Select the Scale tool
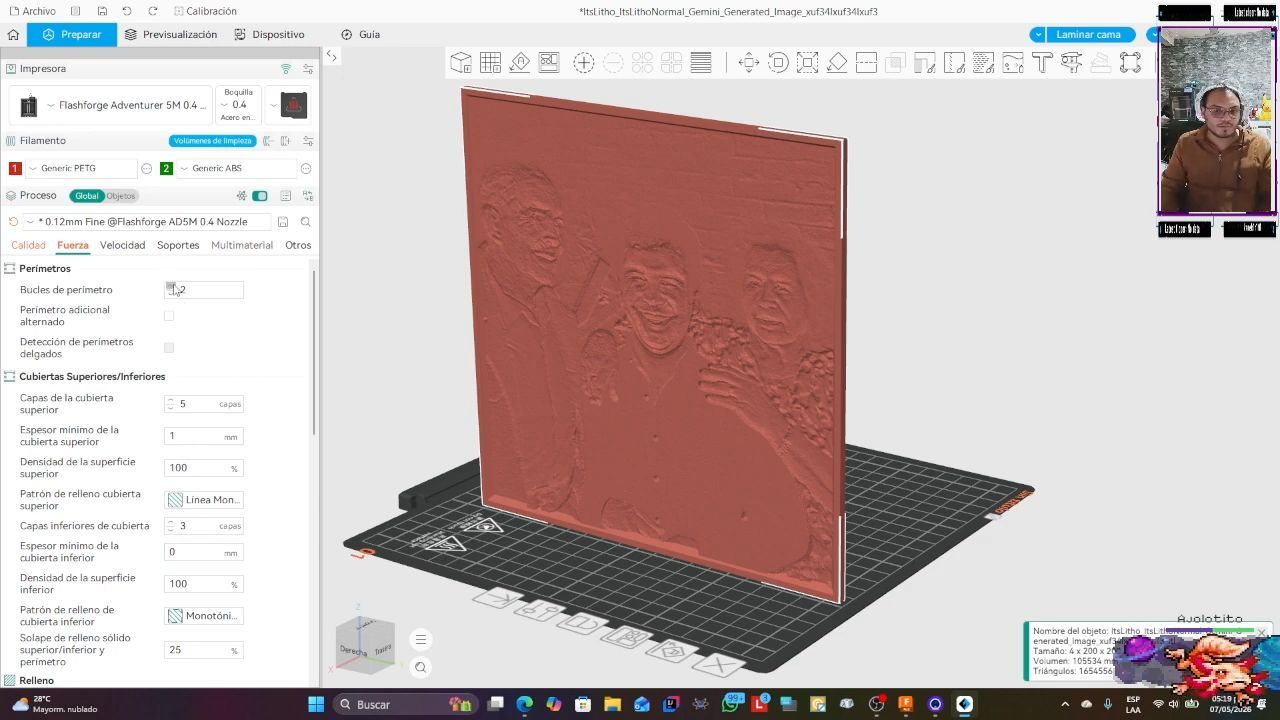This screenshot has height=720, width=1280. tap(807, 63)
